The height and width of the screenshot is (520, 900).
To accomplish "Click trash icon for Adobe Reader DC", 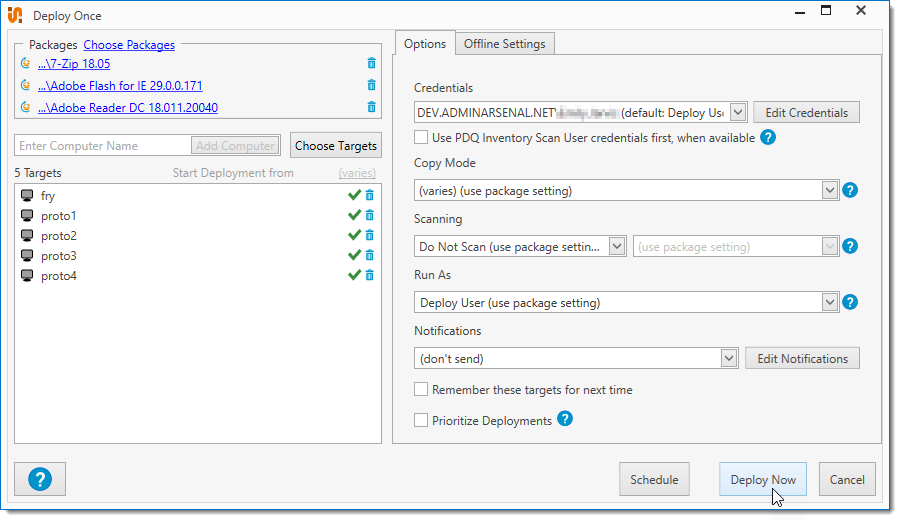I will coord(372,108).
